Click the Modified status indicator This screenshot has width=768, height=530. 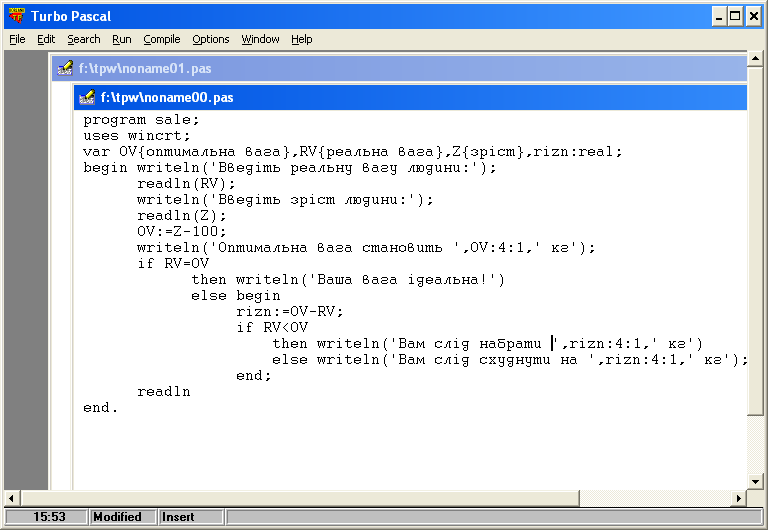coord(122,517)
